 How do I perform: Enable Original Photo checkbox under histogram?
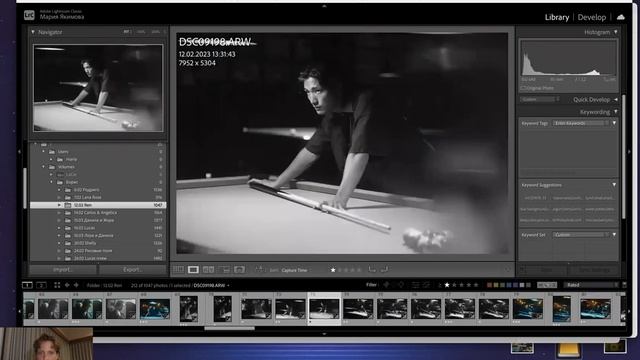pos(523,88)
